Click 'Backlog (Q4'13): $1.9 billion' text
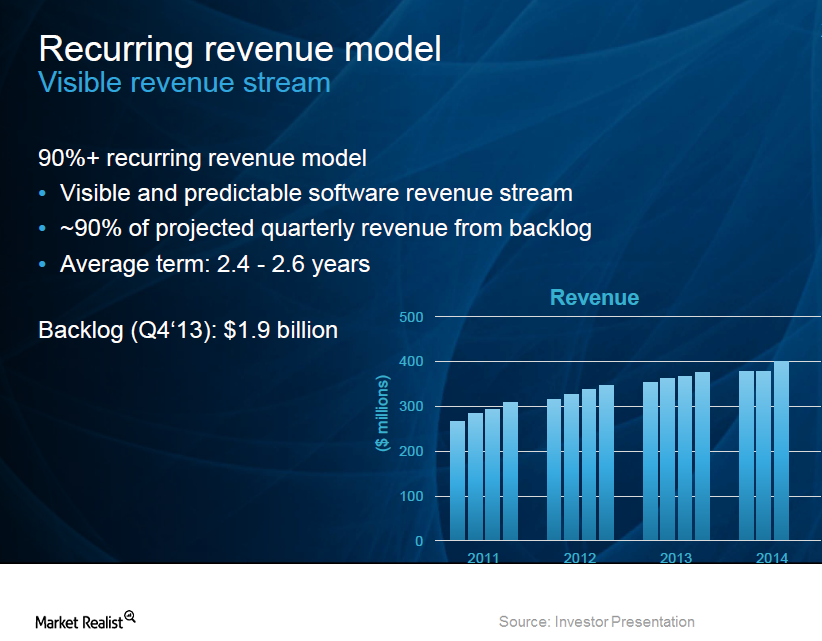The image size is (822, 641). pyautogui.click(x=188, y=331)
